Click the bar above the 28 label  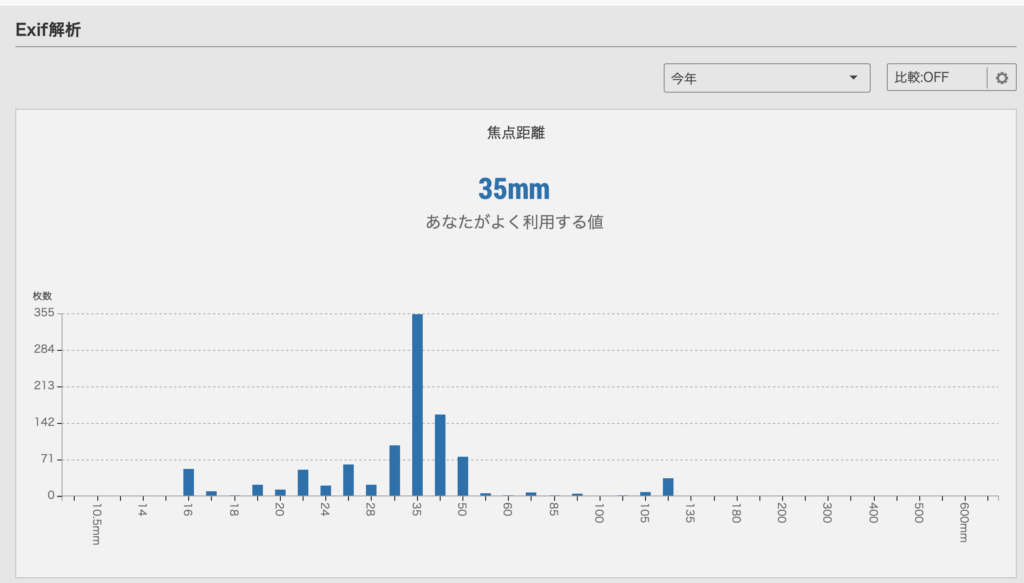tap(371, 490)
